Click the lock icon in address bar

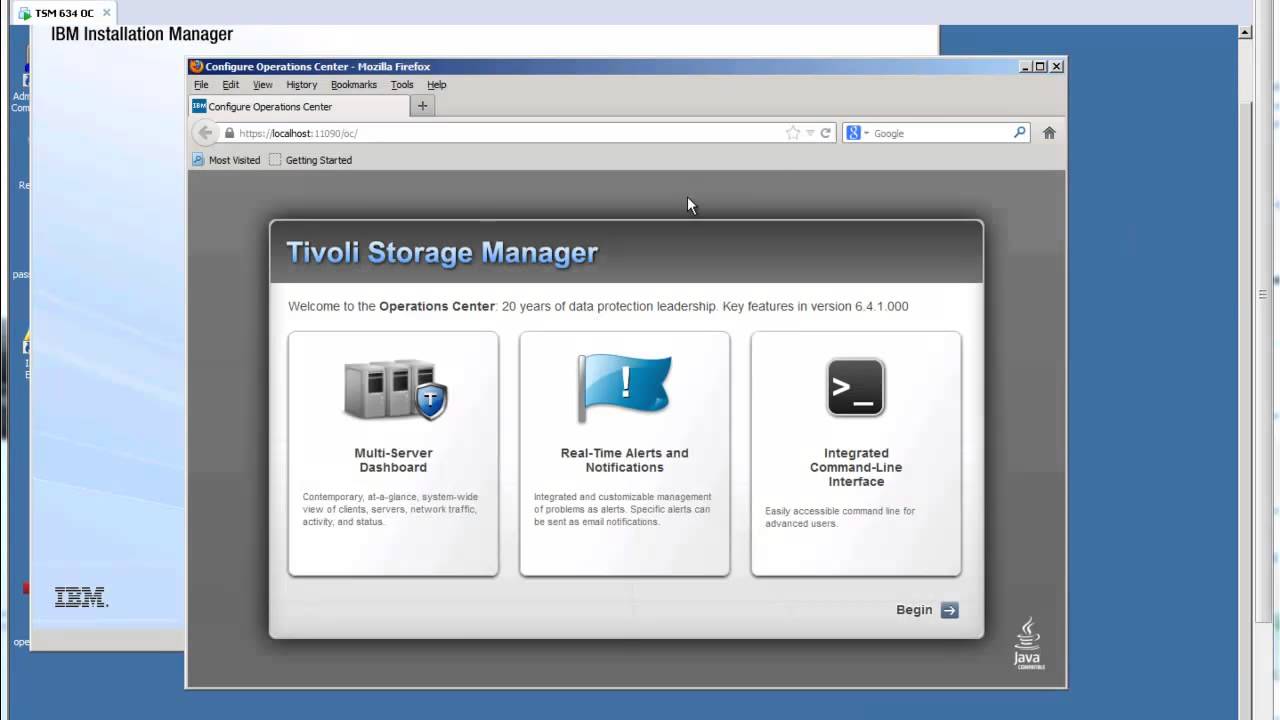(229, 133)
